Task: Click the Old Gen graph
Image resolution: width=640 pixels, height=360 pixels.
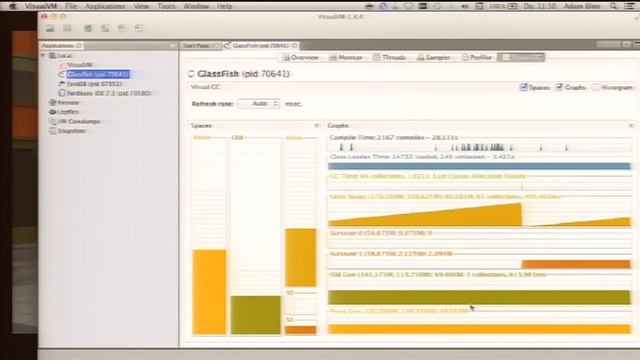Action: coord(480,297)
